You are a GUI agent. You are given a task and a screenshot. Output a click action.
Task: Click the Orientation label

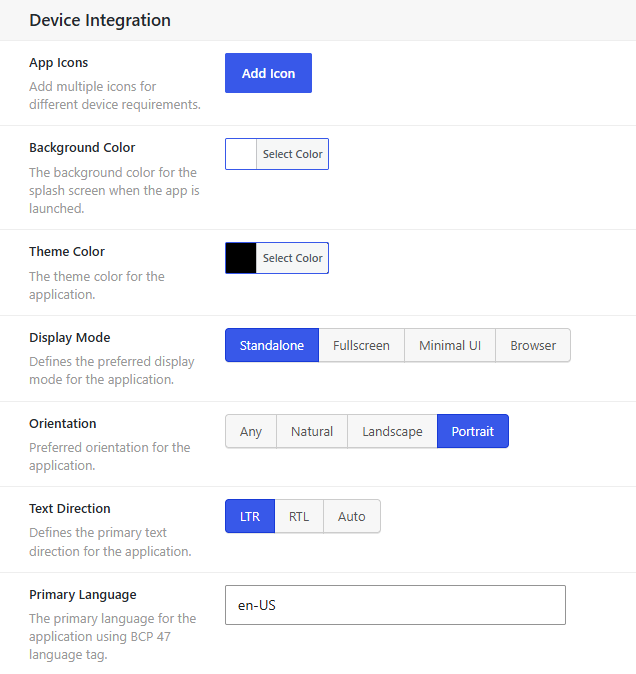pyautogui.click(x=63, y=424)
